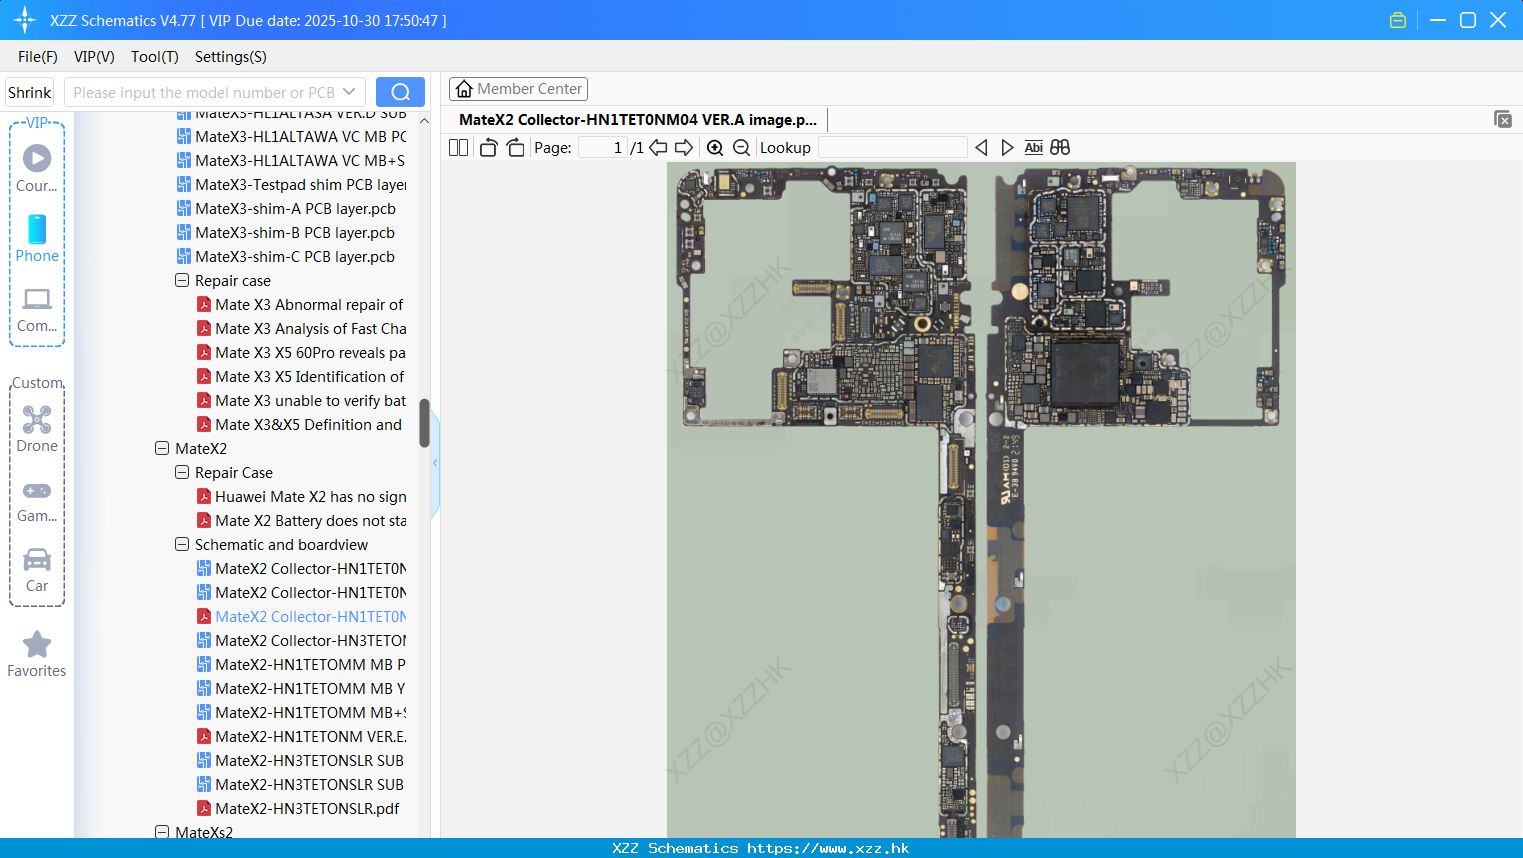The height and width of the screenshot is (858, 1523).
Task: Open Huawei Mate X2 has no sign PDF
Action: click(301, 497)
